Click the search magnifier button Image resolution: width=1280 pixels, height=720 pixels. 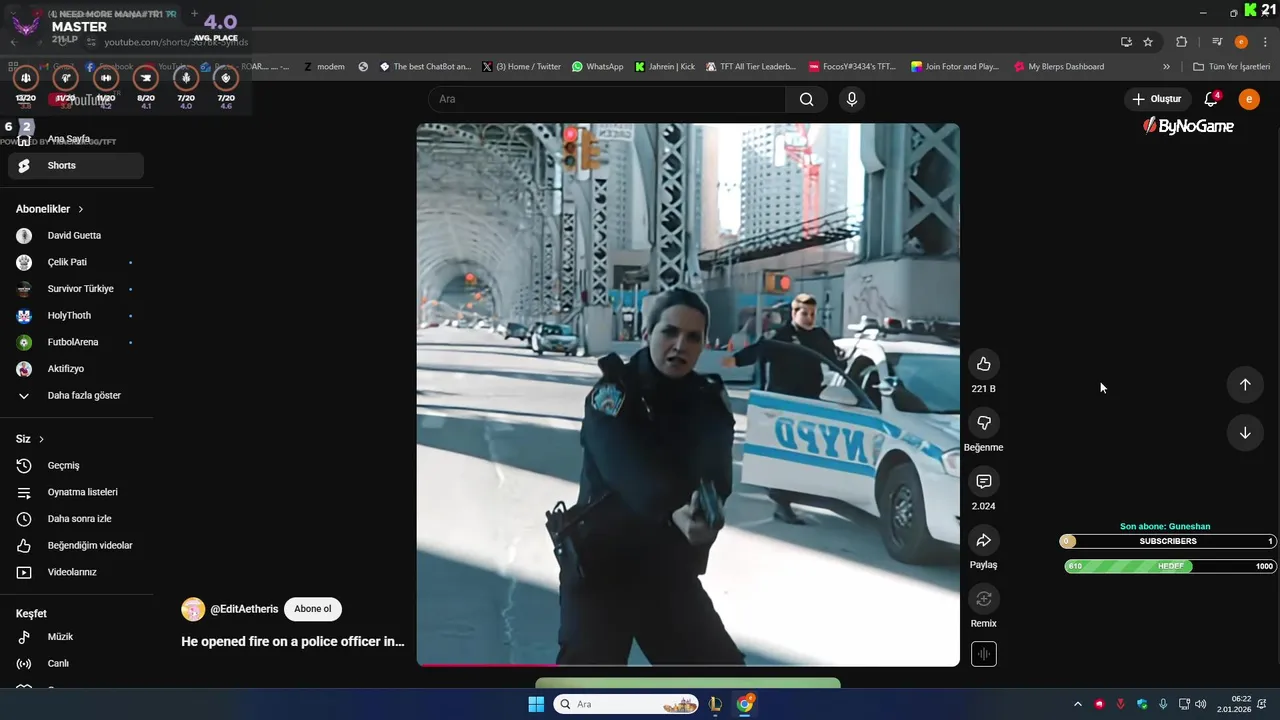806,99
